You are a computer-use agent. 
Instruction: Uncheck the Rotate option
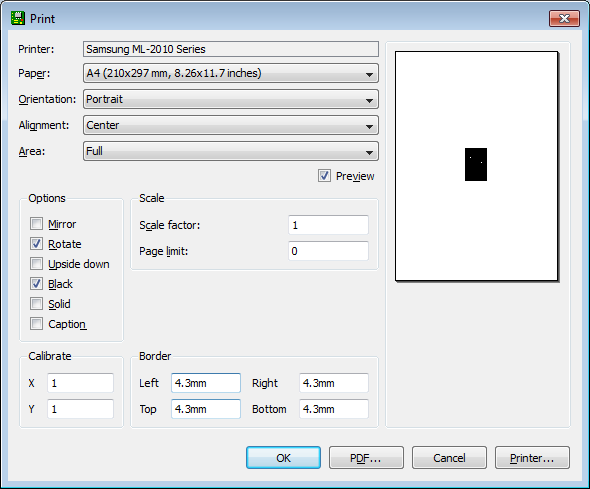36,243
